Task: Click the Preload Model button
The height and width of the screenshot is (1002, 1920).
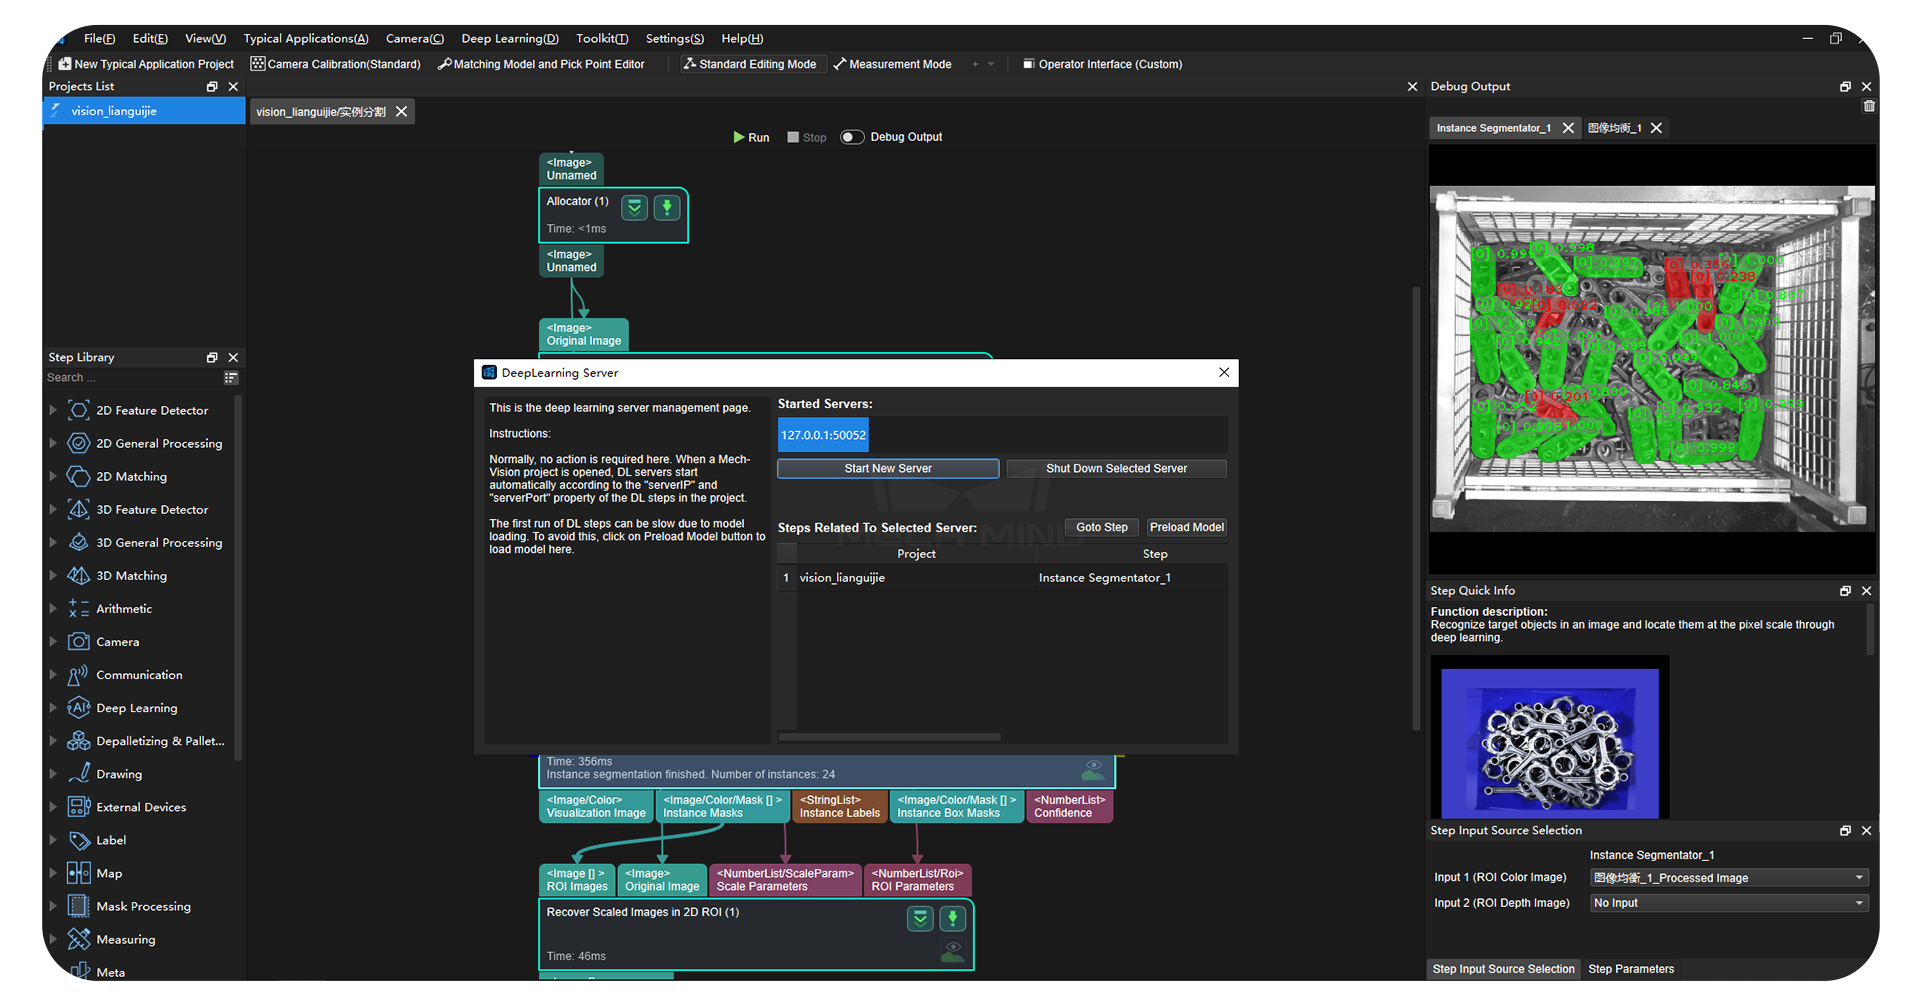Action: 1186,527
